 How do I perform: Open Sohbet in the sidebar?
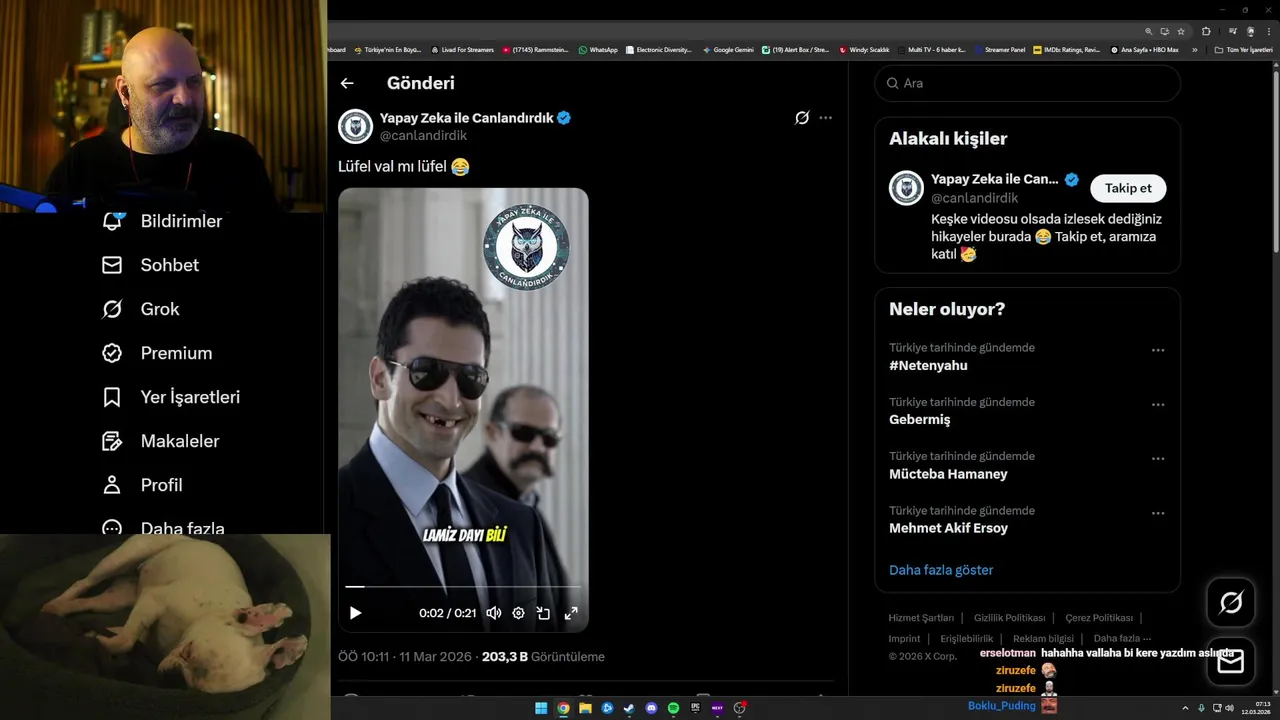pyautogui.click(x=150, y=265)
